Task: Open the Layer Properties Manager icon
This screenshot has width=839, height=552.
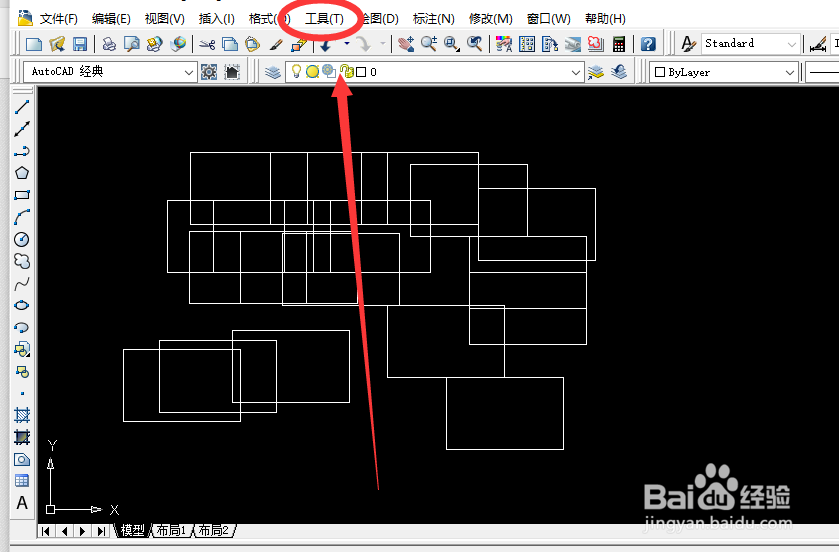Action: tap(273, 72)
